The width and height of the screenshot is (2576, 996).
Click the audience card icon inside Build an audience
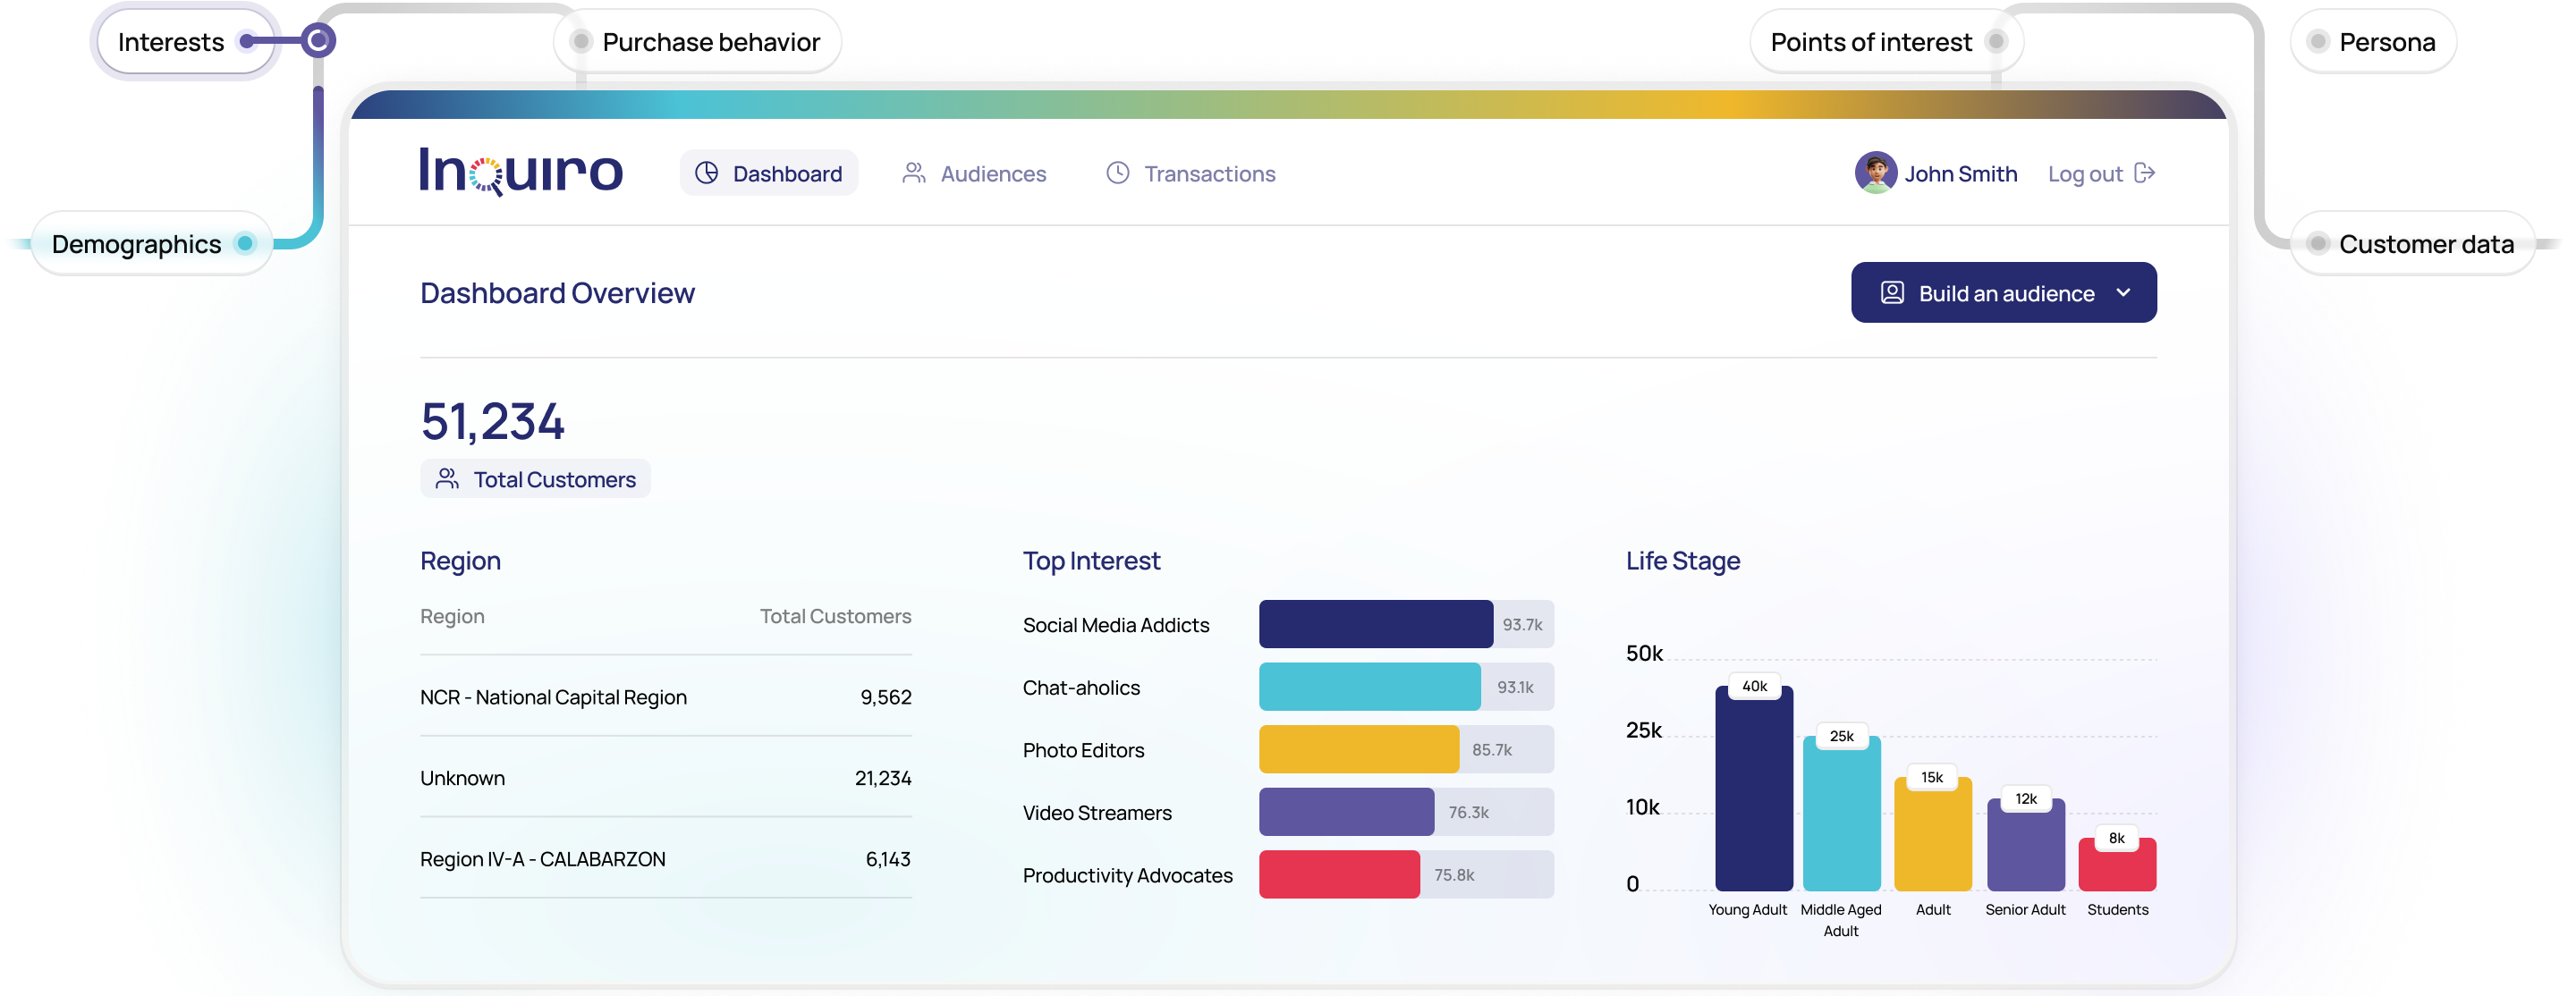(x=1892, y=292)
